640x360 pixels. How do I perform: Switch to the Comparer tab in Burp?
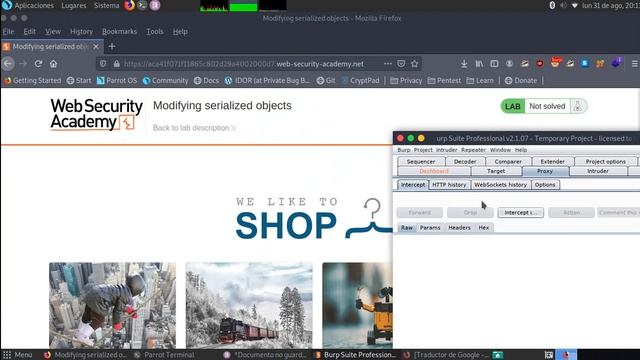pyautogui.click(x=508, y=162)
